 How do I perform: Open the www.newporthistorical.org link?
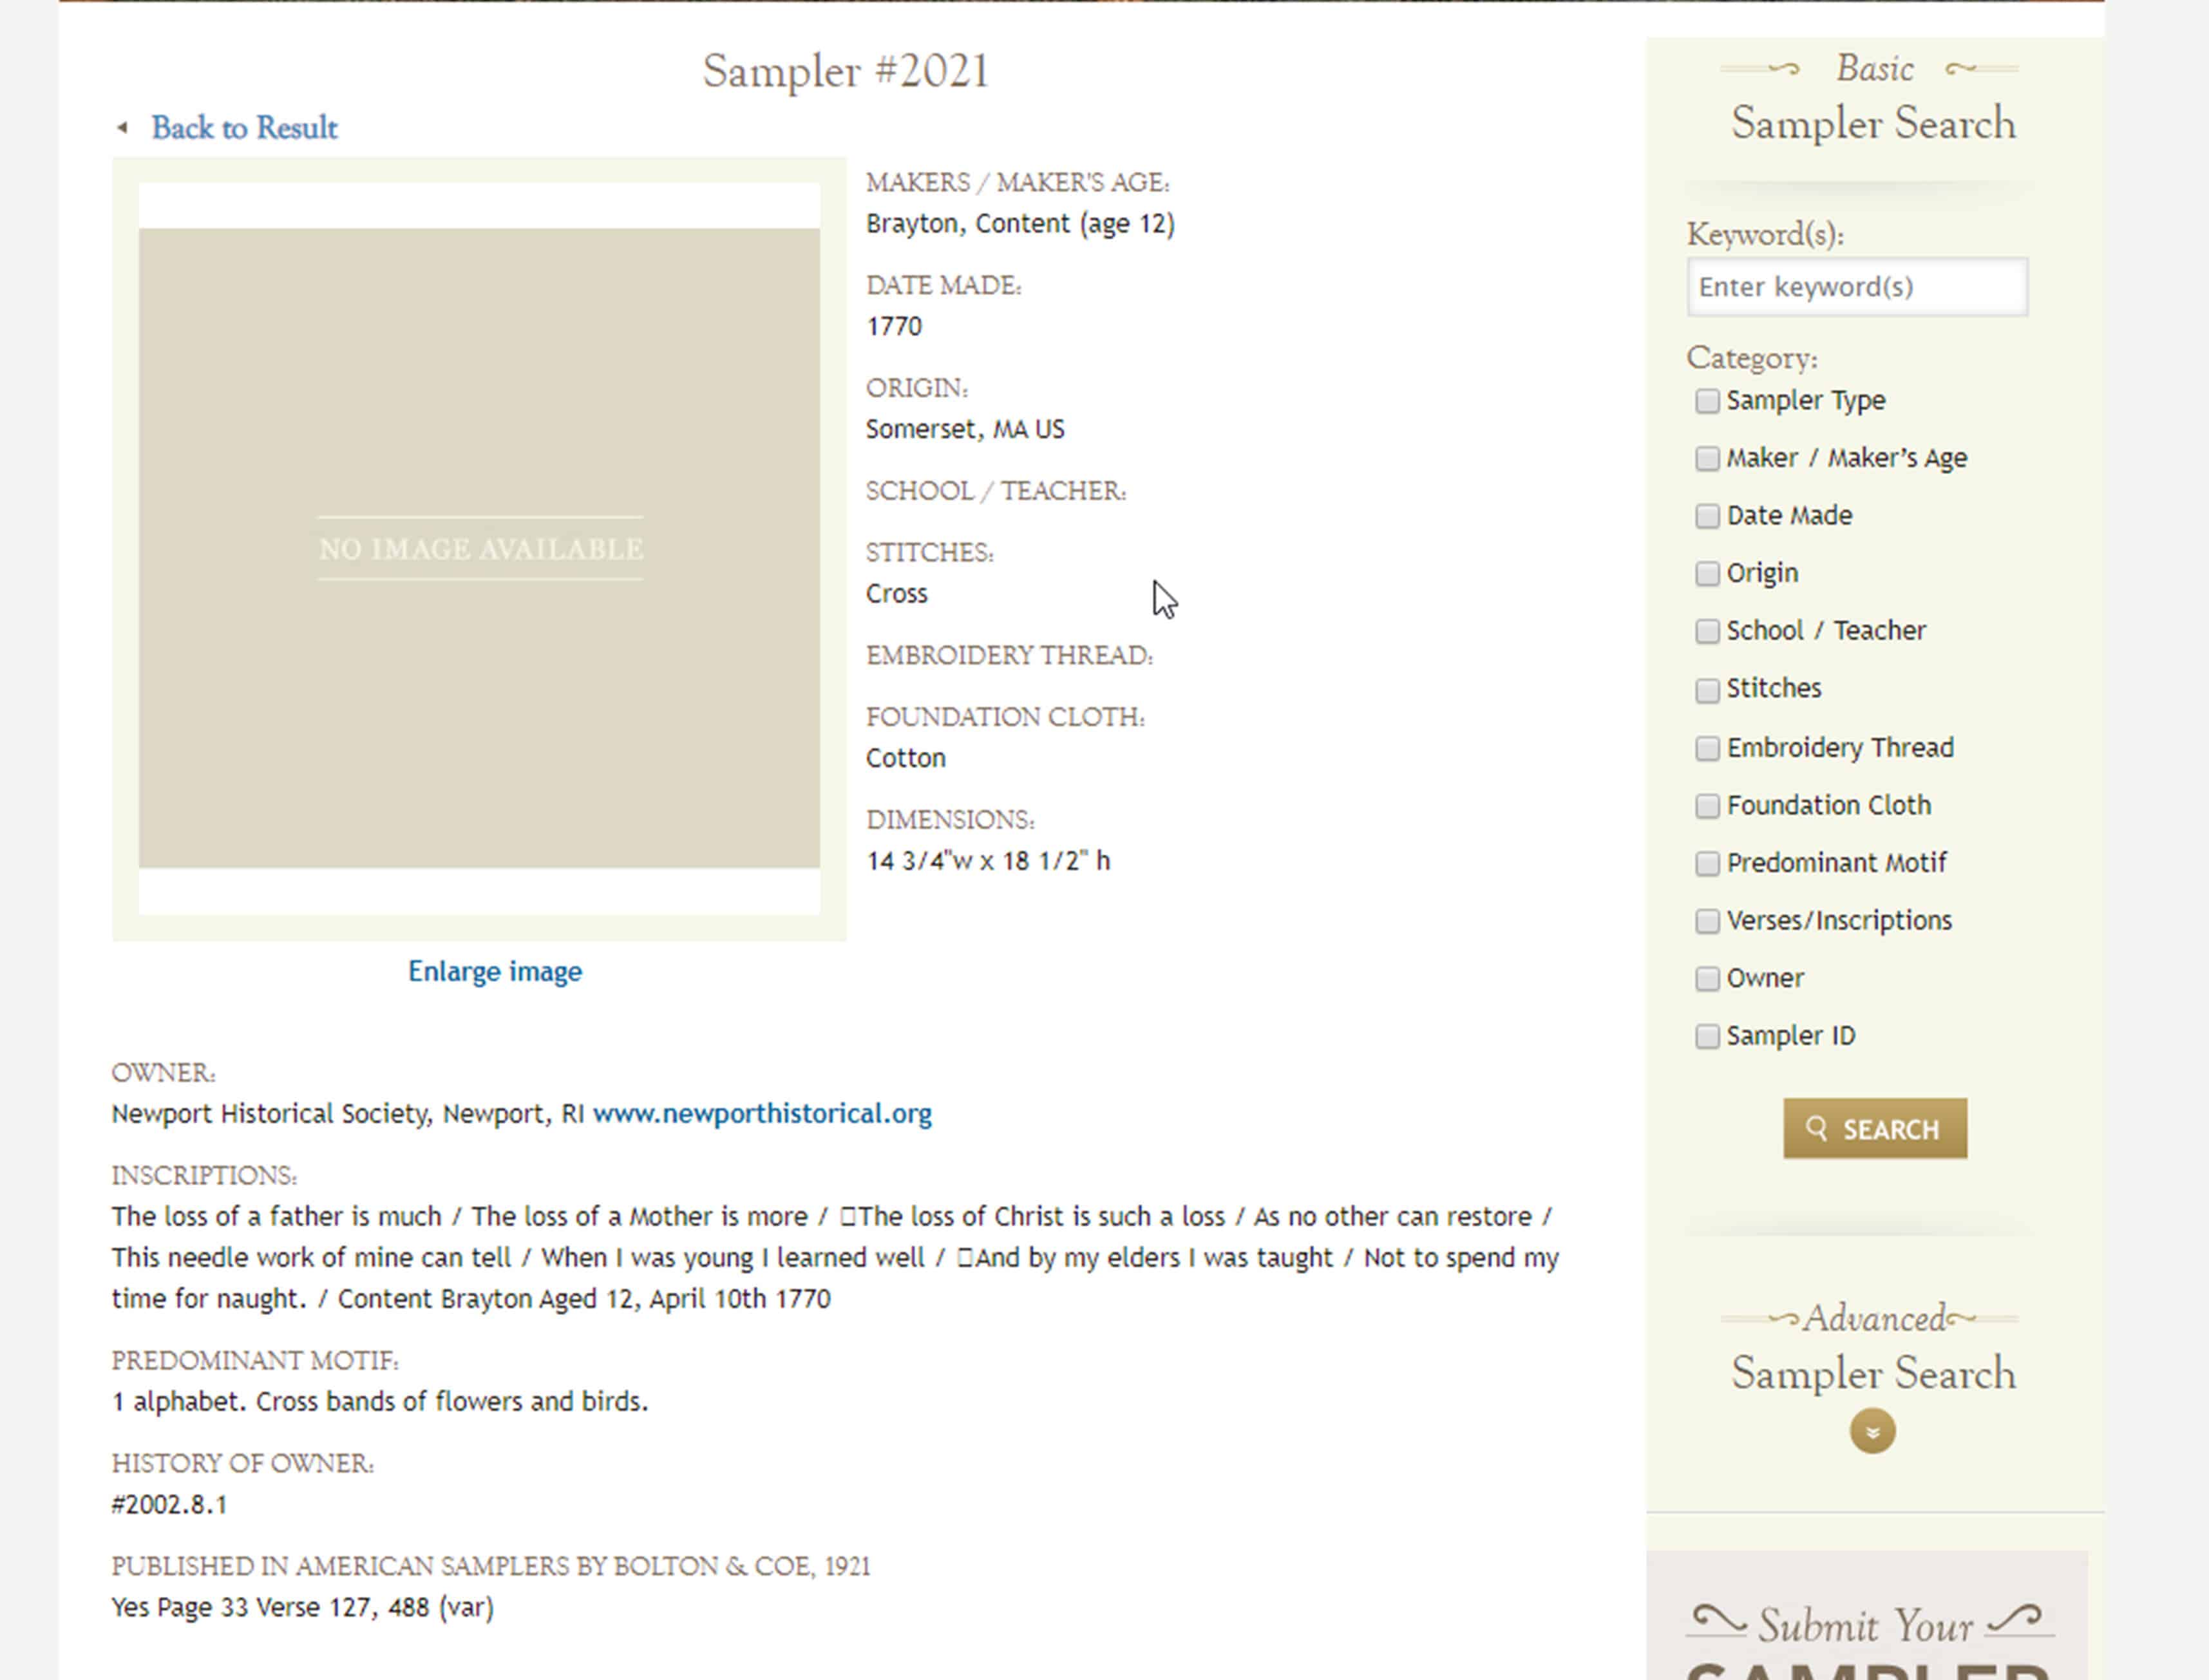click(762, 1113)
